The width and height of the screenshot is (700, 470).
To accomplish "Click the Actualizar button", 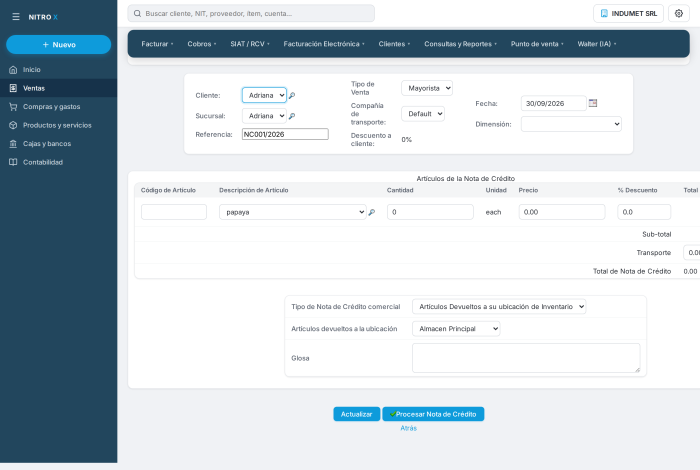I will (357, 414).
